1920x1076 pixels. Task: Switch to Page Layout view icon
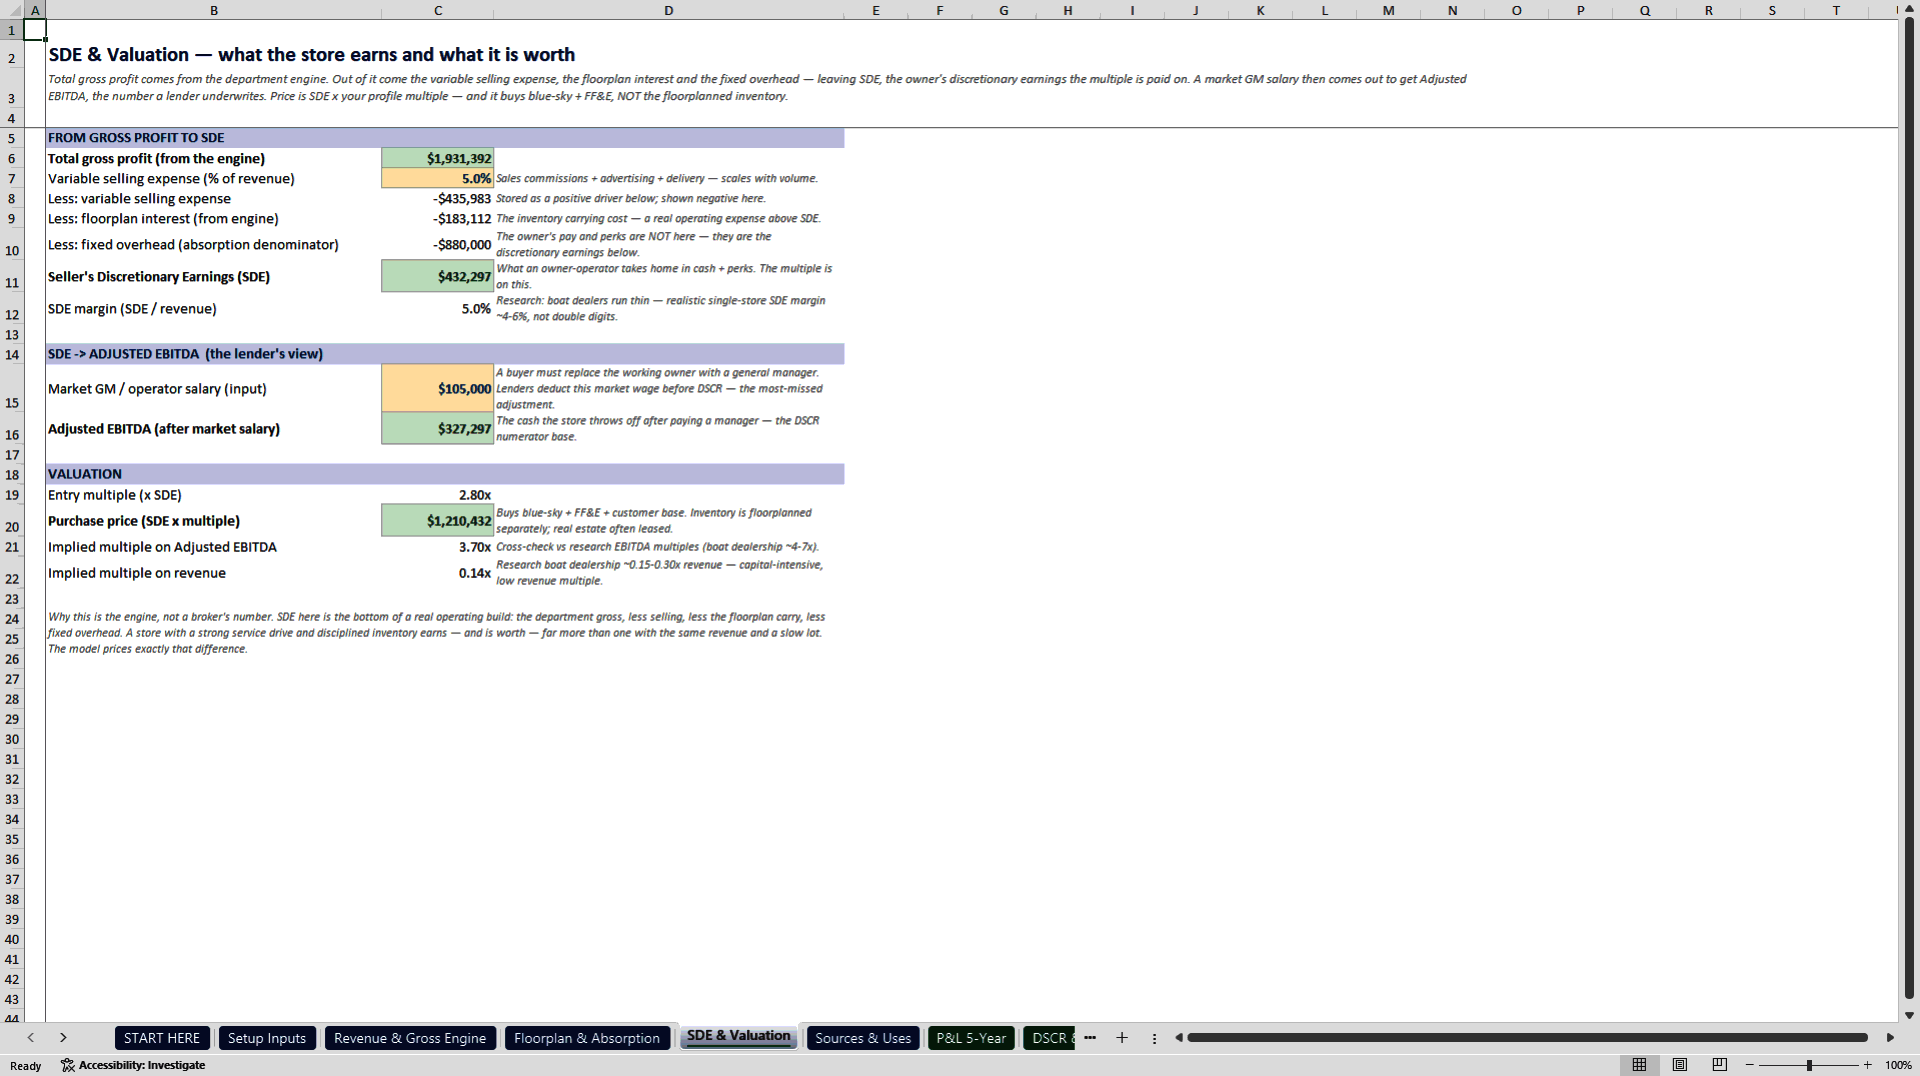[1680, 1065]
